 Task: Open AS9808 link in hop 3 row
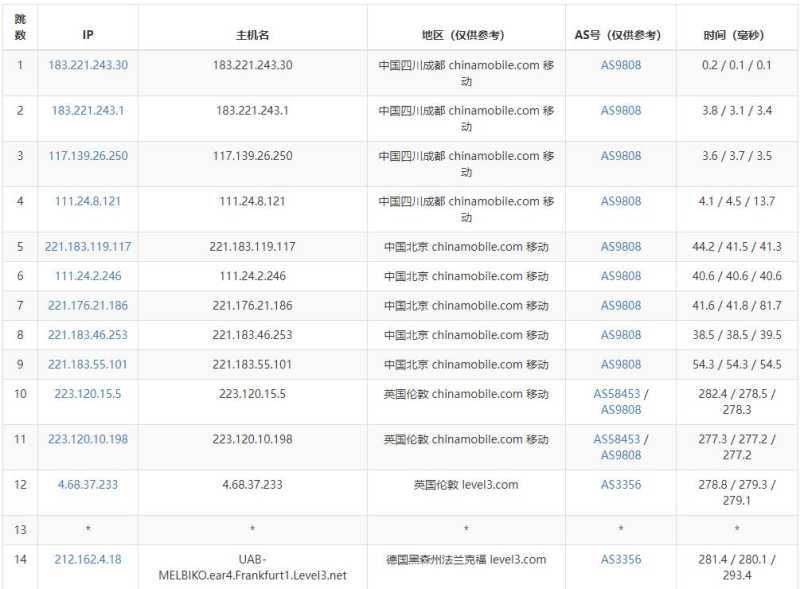621,156
